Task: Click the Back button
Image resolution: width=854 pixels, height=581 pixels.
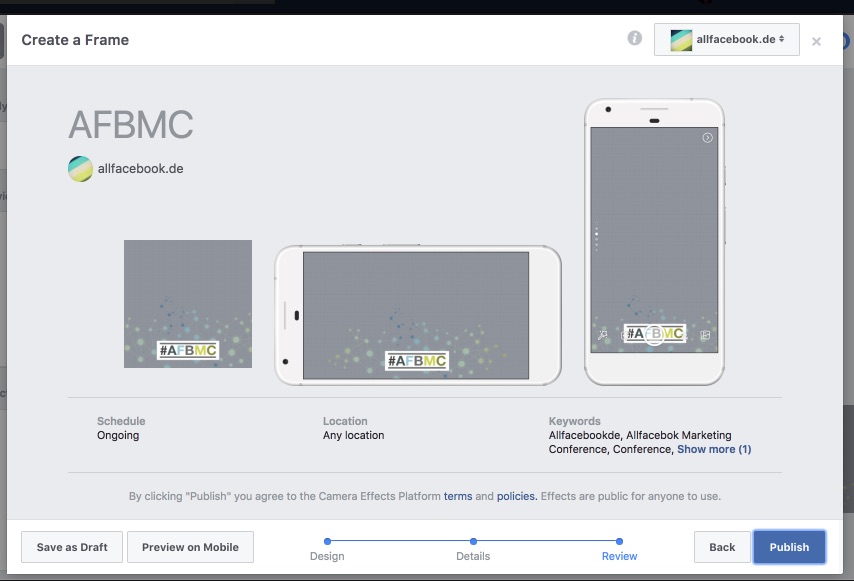Action: [x=722, y=547]
